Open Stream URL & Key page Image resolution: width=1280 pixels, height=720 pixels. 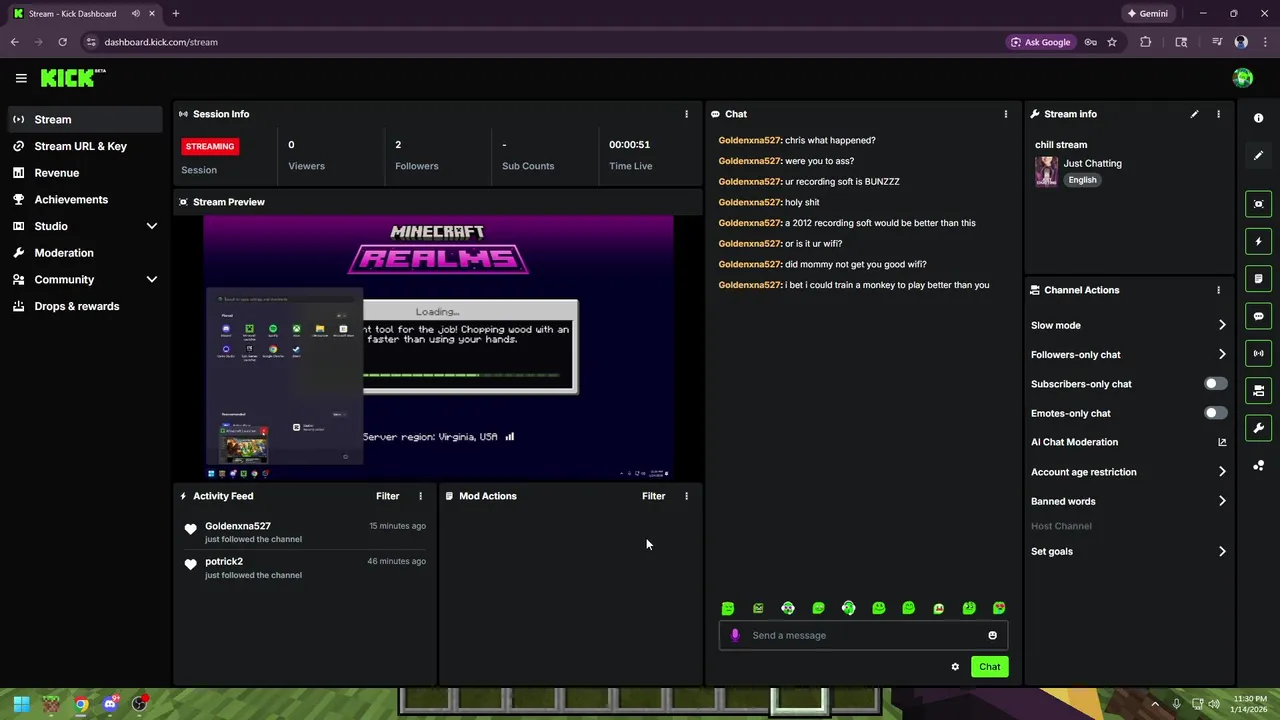click(x=85, y=146)
